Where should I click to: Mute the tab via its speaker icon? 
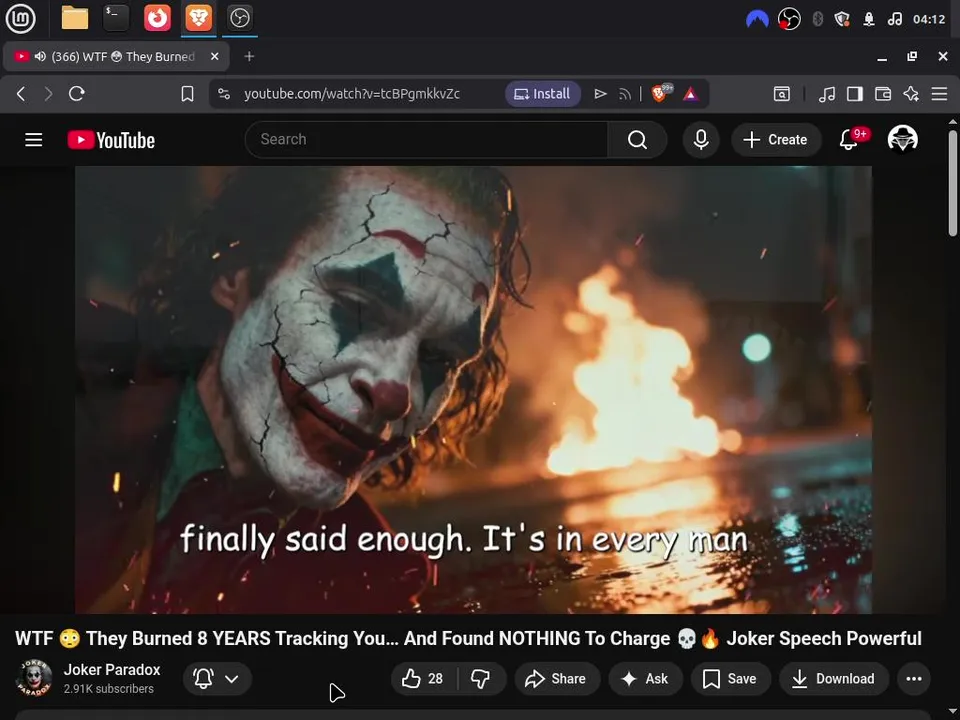click(x=40, y=56)
